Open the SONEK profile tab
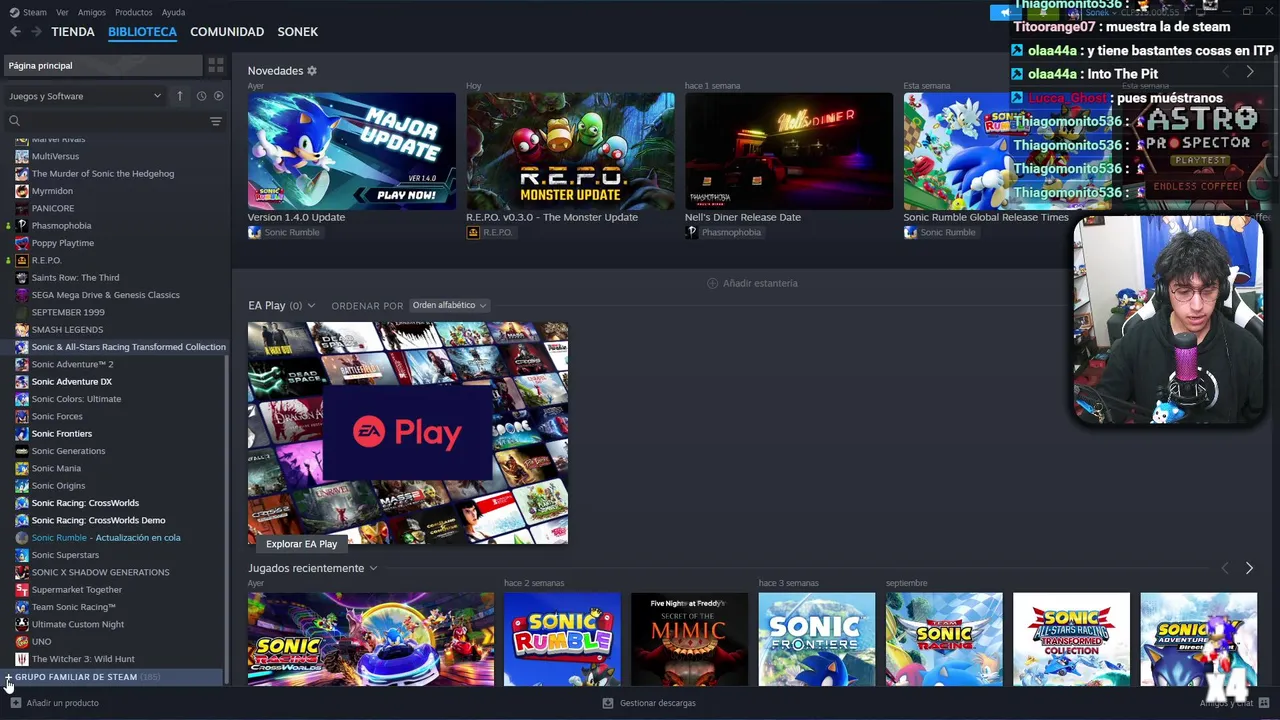 click(x=298, y=32)
